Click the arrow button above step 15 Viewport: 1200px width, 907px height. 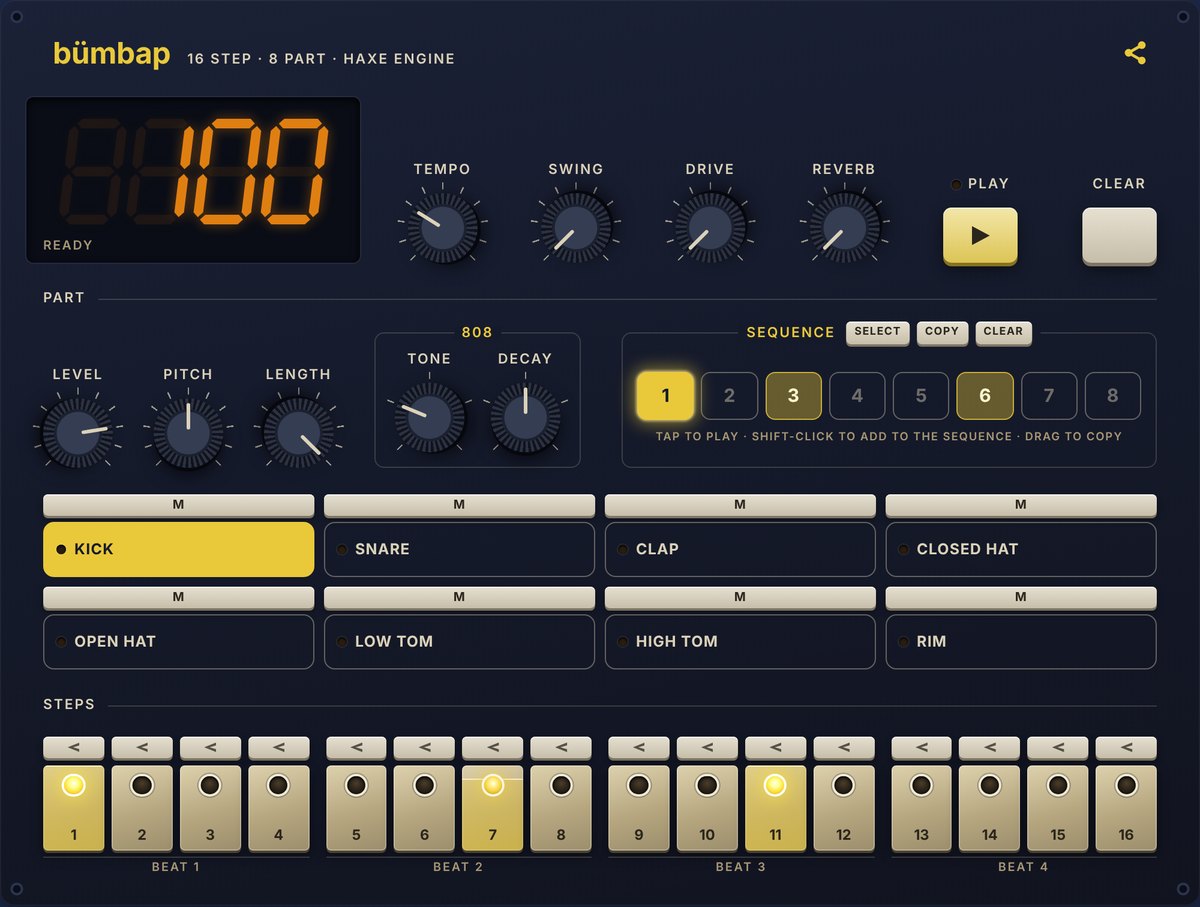click(1058, 747)
